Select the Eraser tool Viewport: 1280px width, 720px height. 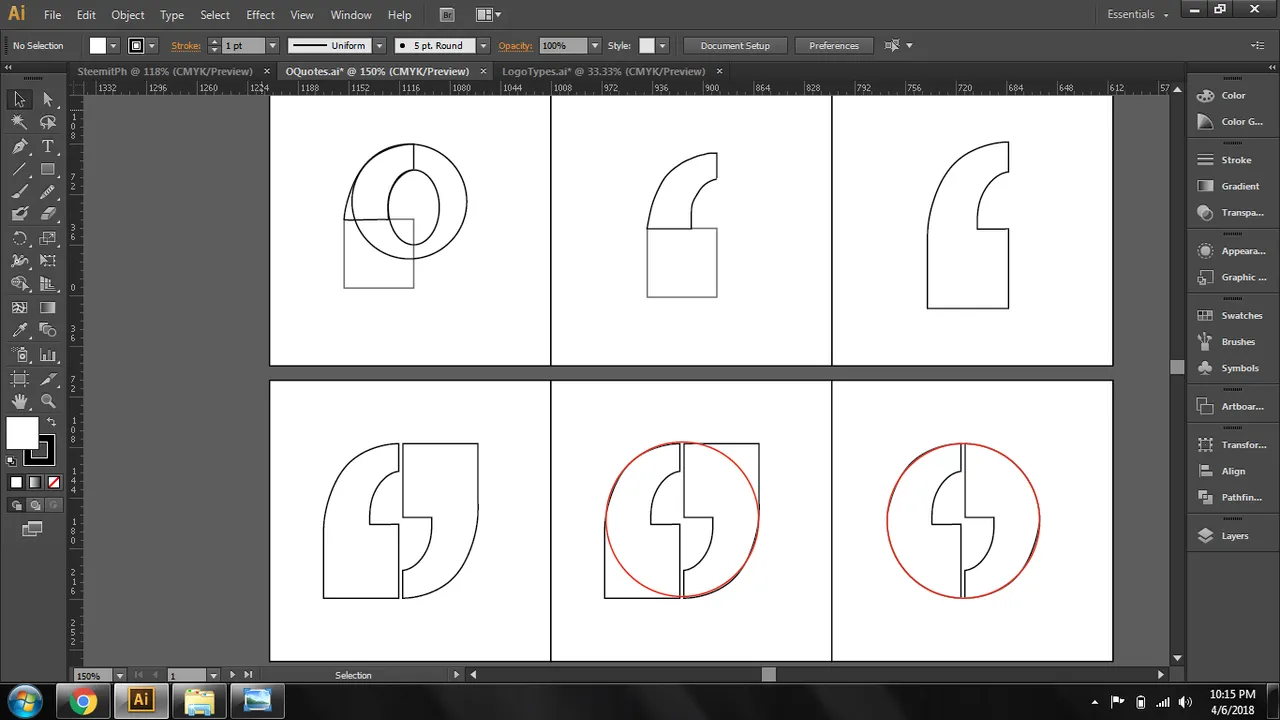point(47,214)
